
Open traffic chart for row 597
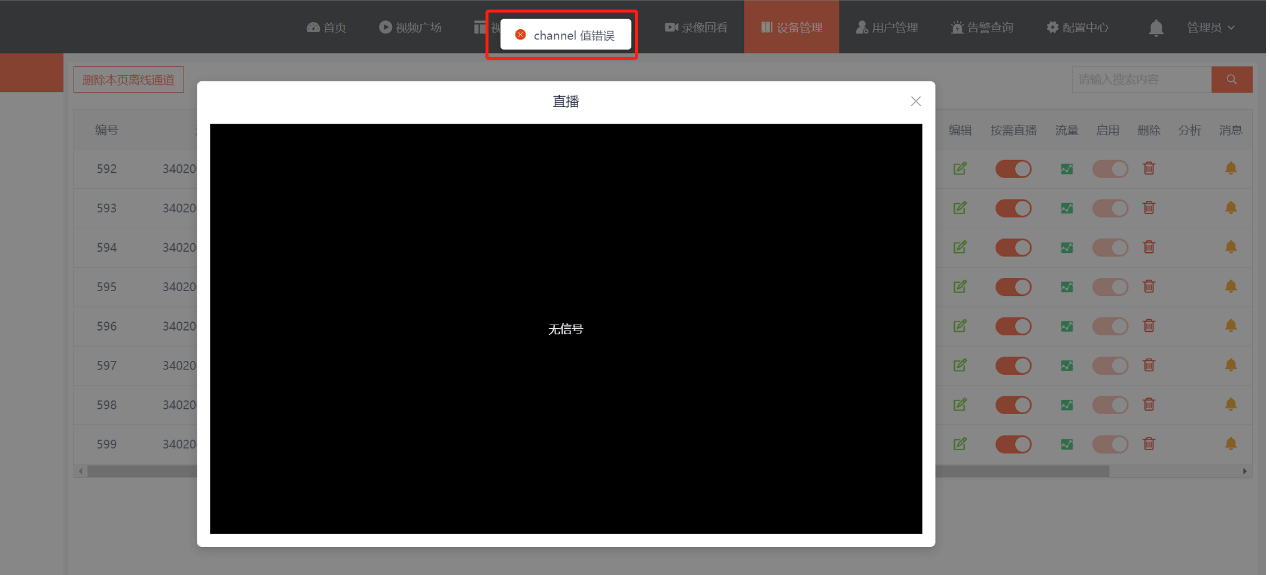pos(1067,365)
